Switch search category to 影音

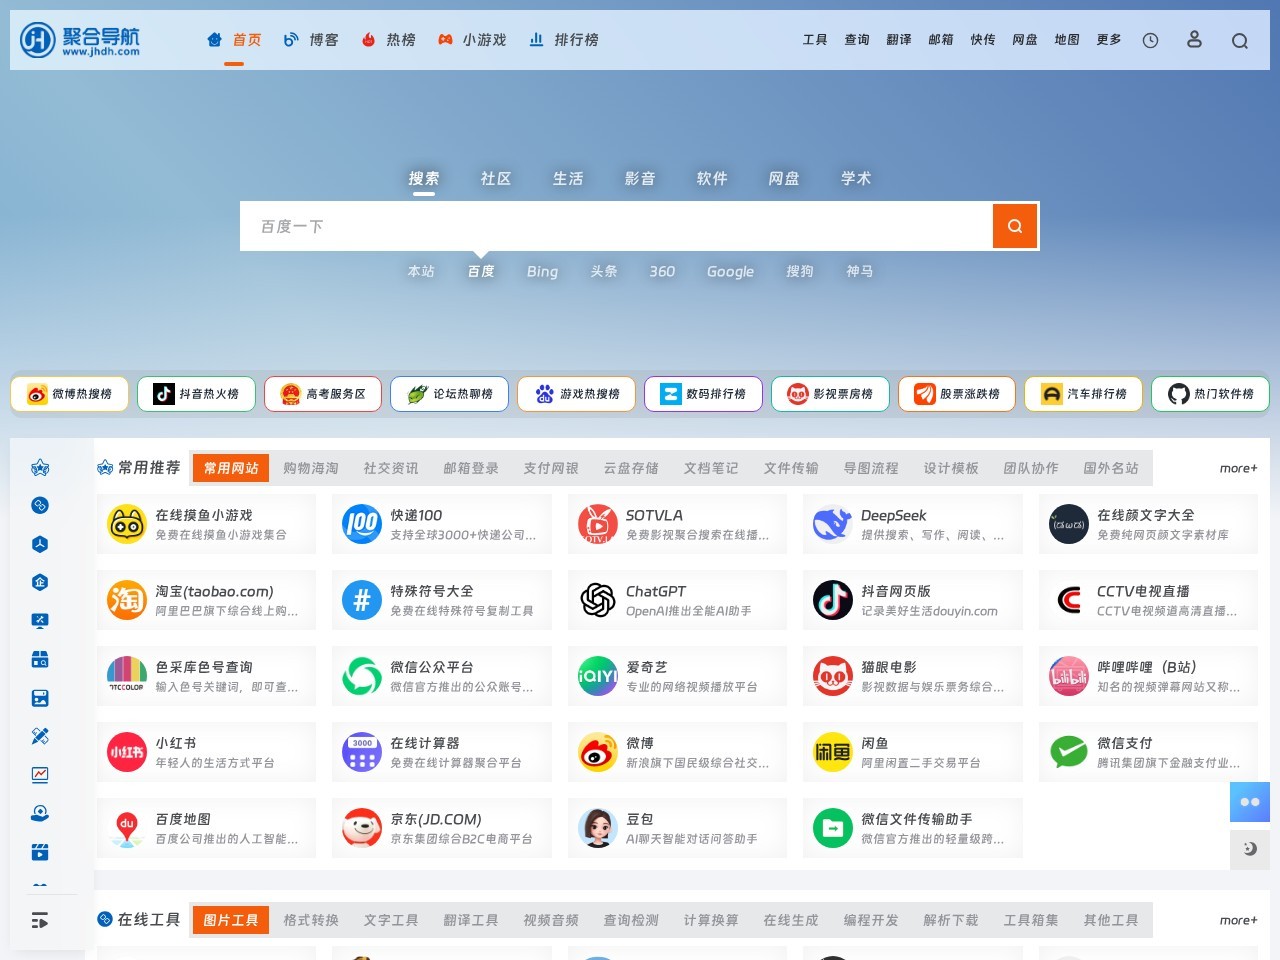click(x=640, y=178)
